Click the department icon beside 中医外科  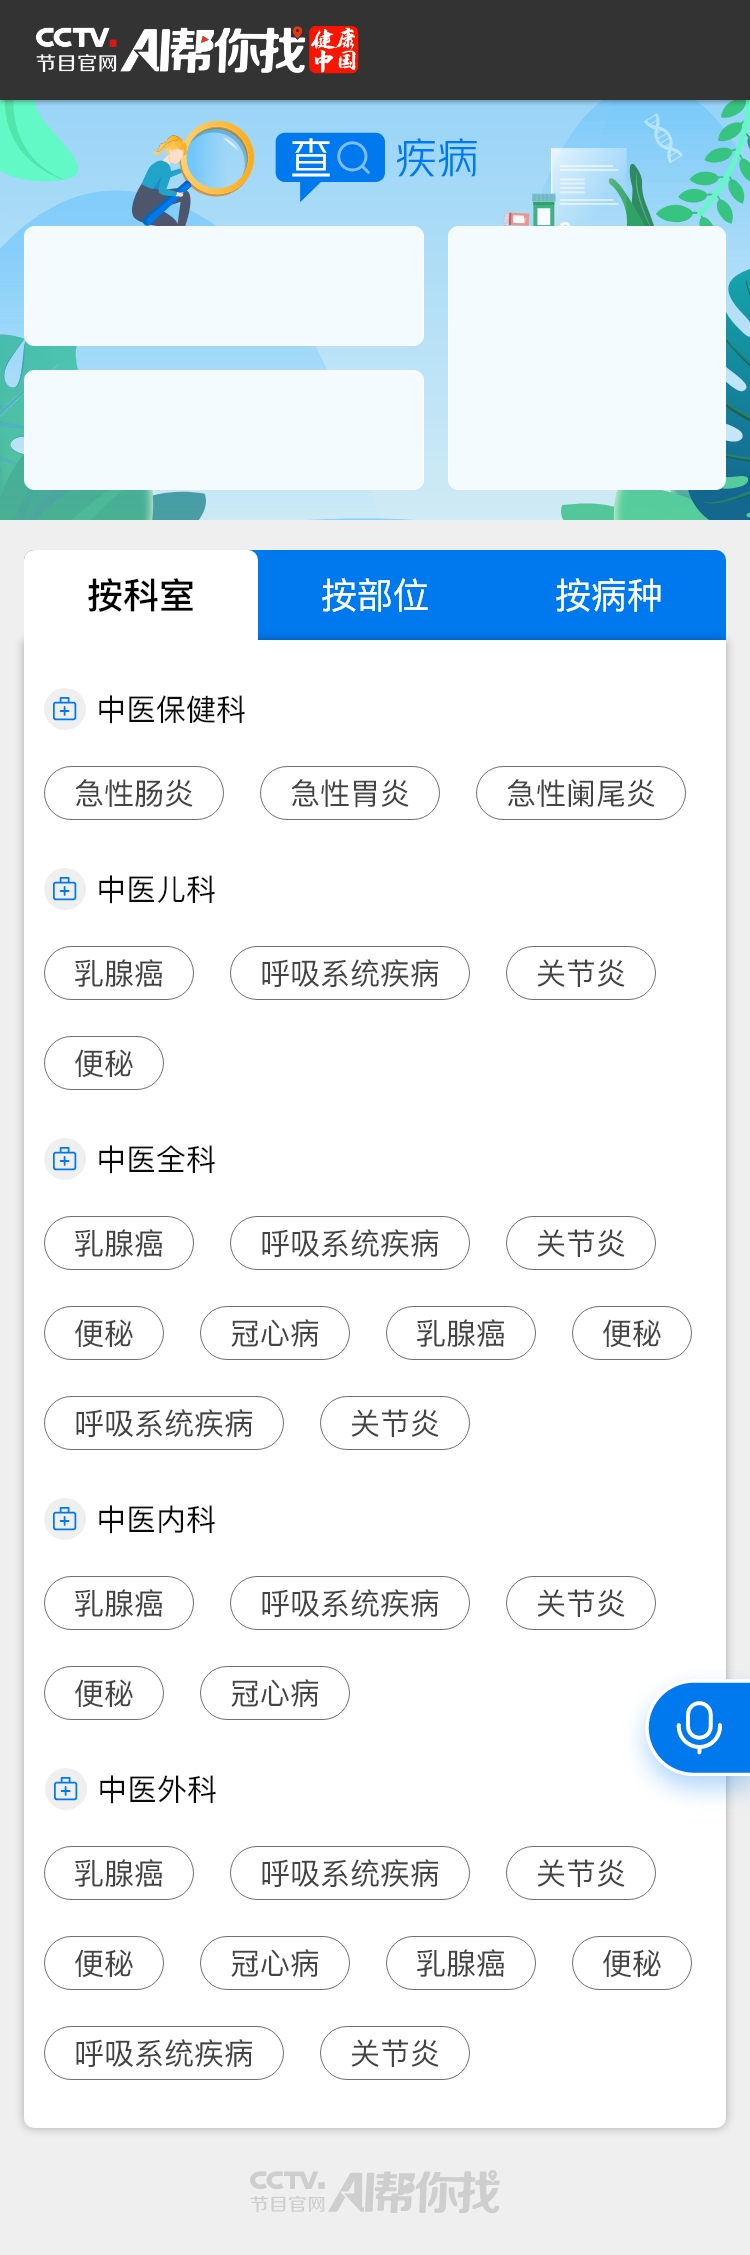point(65,1789)
